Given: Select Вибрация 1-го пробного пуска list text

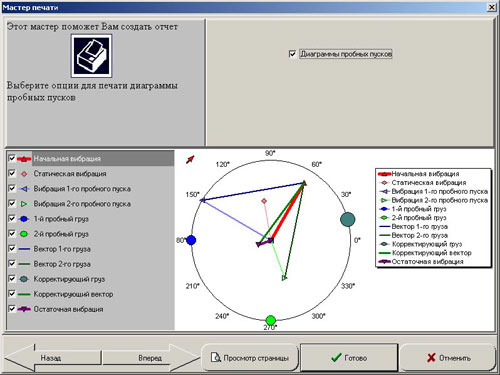Looking at the screenshot, I should tap(82, 189).
